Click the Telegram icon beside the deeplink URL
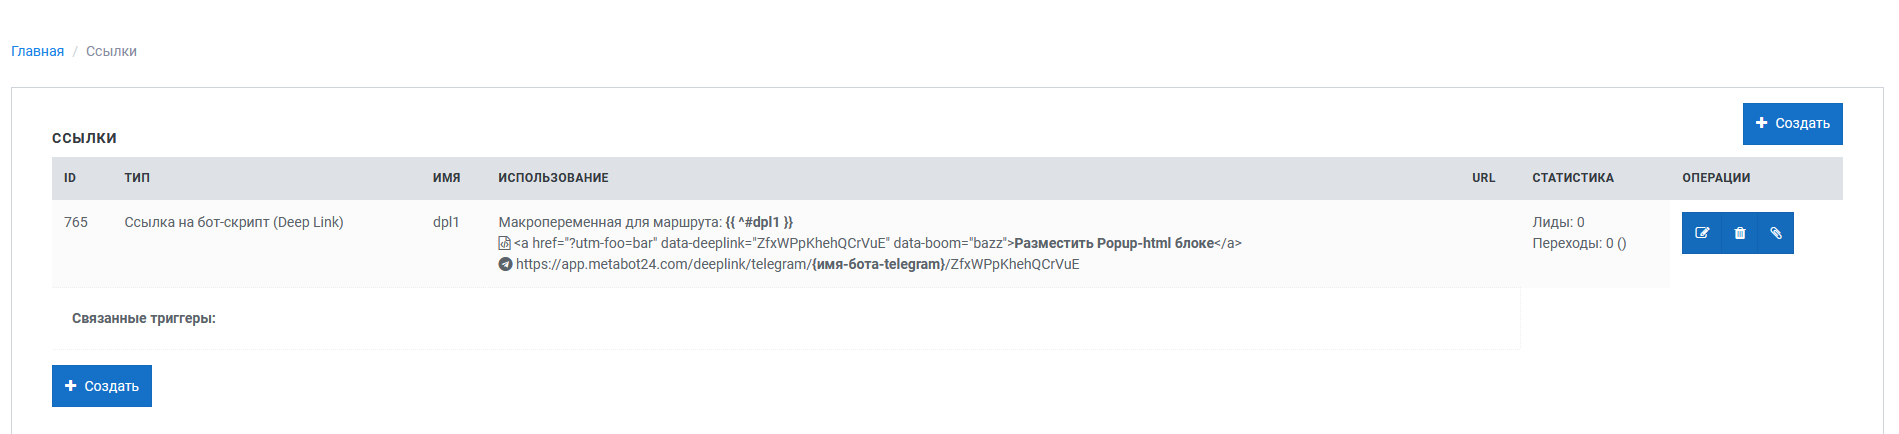The height and width of the screenshot is (434, 1899). (505, 264)
